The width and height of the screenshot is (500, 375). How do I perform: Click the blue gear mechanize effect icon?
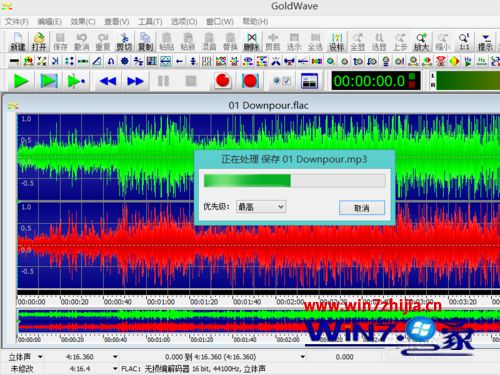tap(125, 61)
